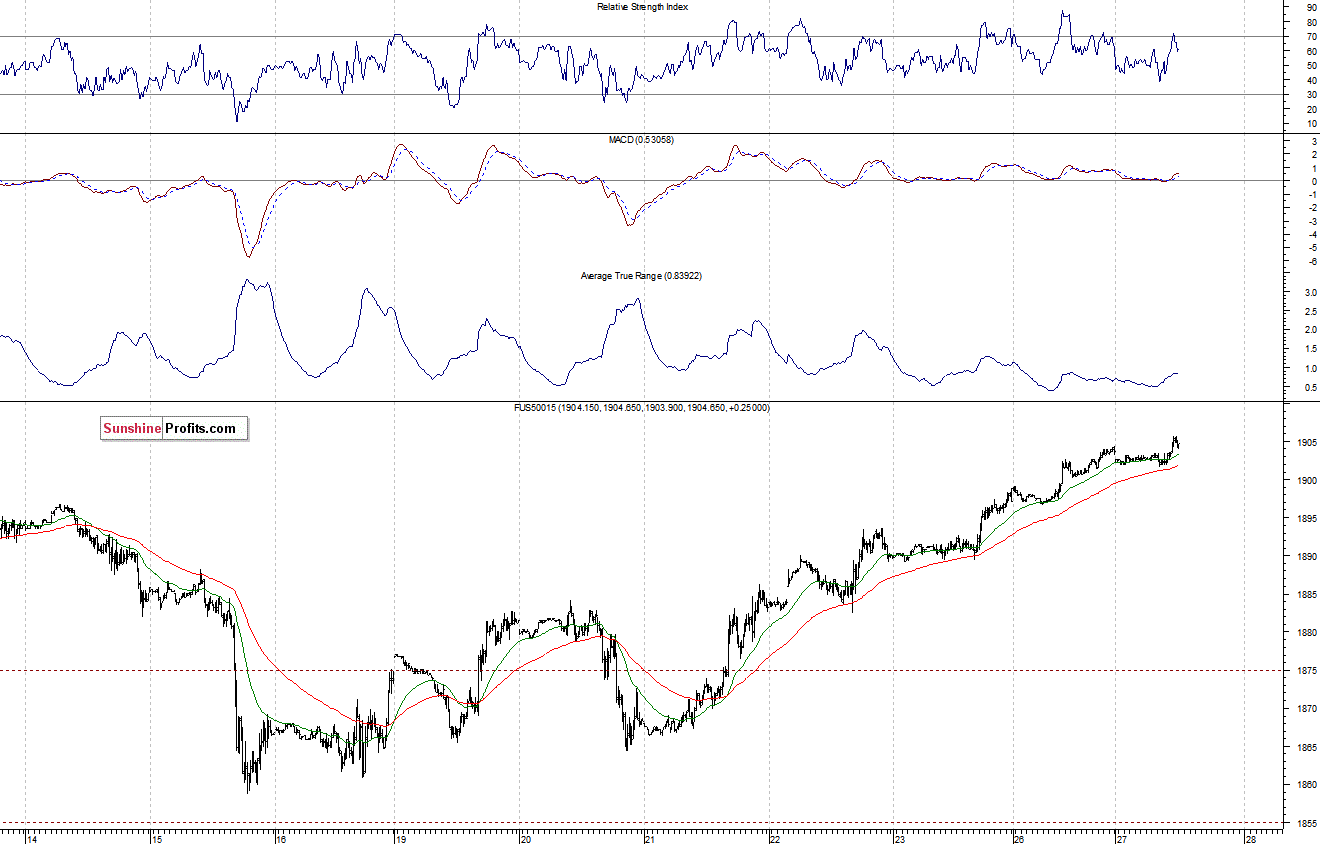Viewport: 1320px width, 844px height.
Task: Select date label 28 on time axis
Action: [x=1250, y=840]
